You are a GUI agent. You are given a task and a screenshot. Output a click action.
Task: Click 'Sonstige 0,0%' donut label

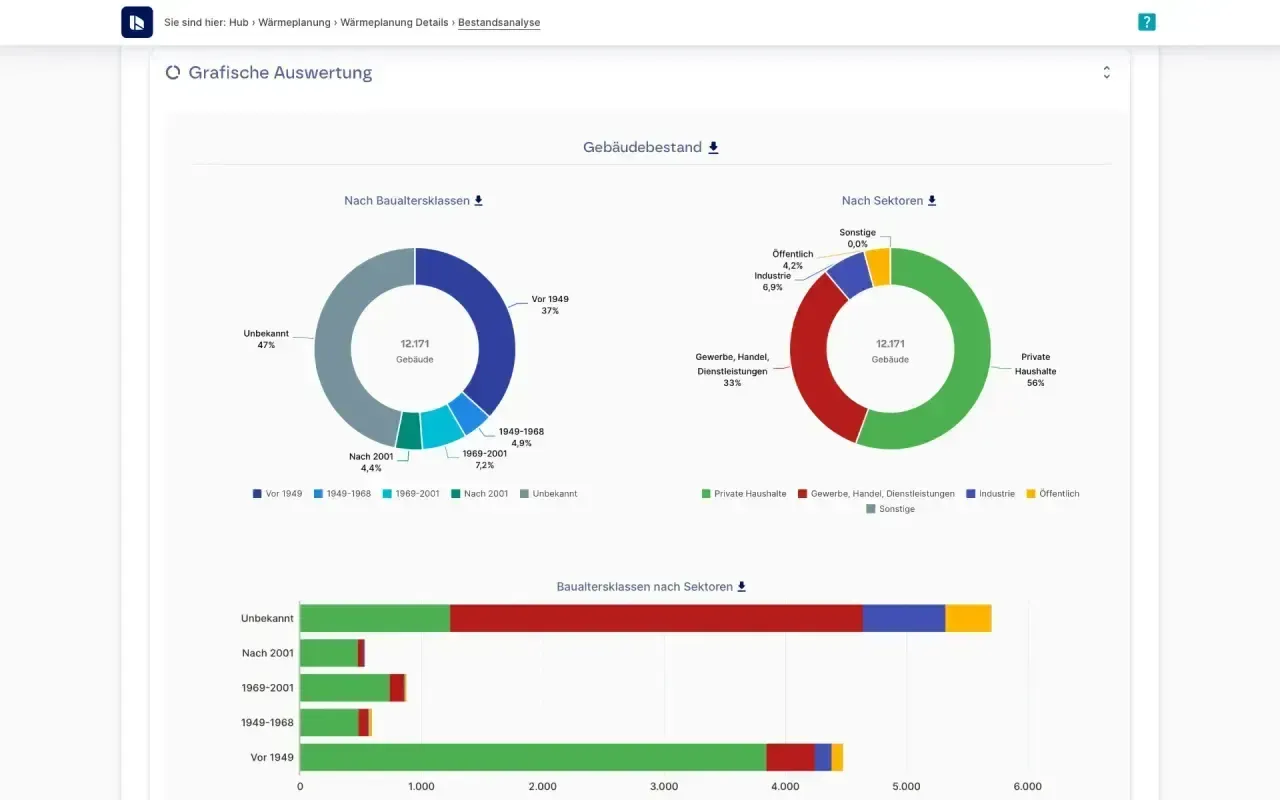(x=857, y=238)
